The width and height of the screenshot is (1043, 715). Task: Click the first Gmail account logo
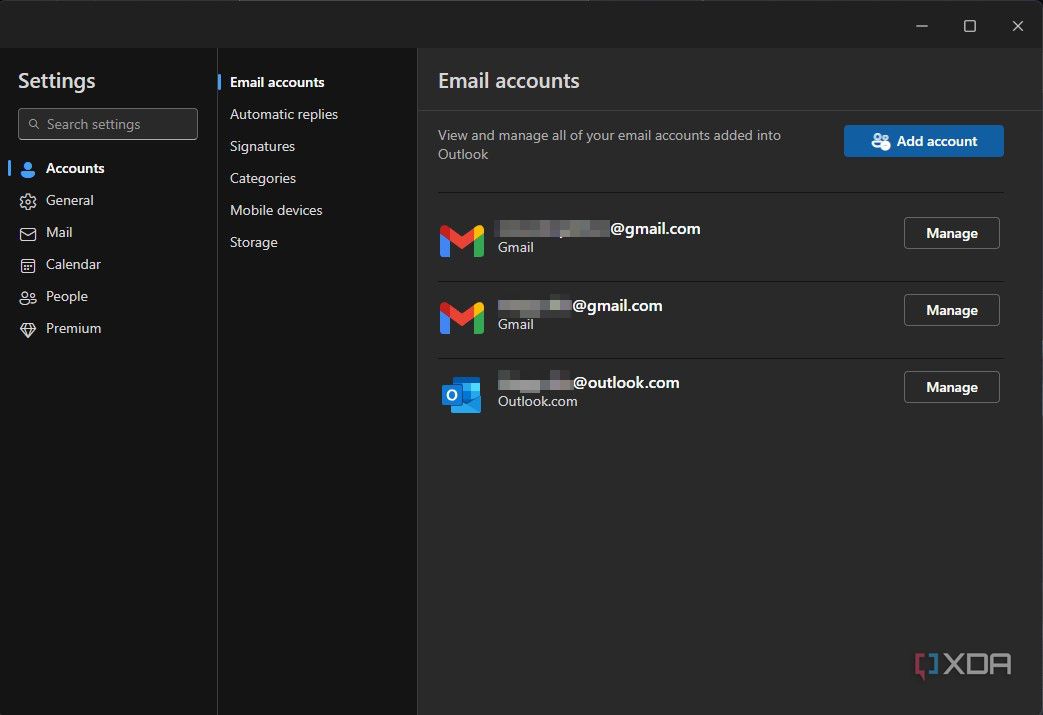[462, 241]
